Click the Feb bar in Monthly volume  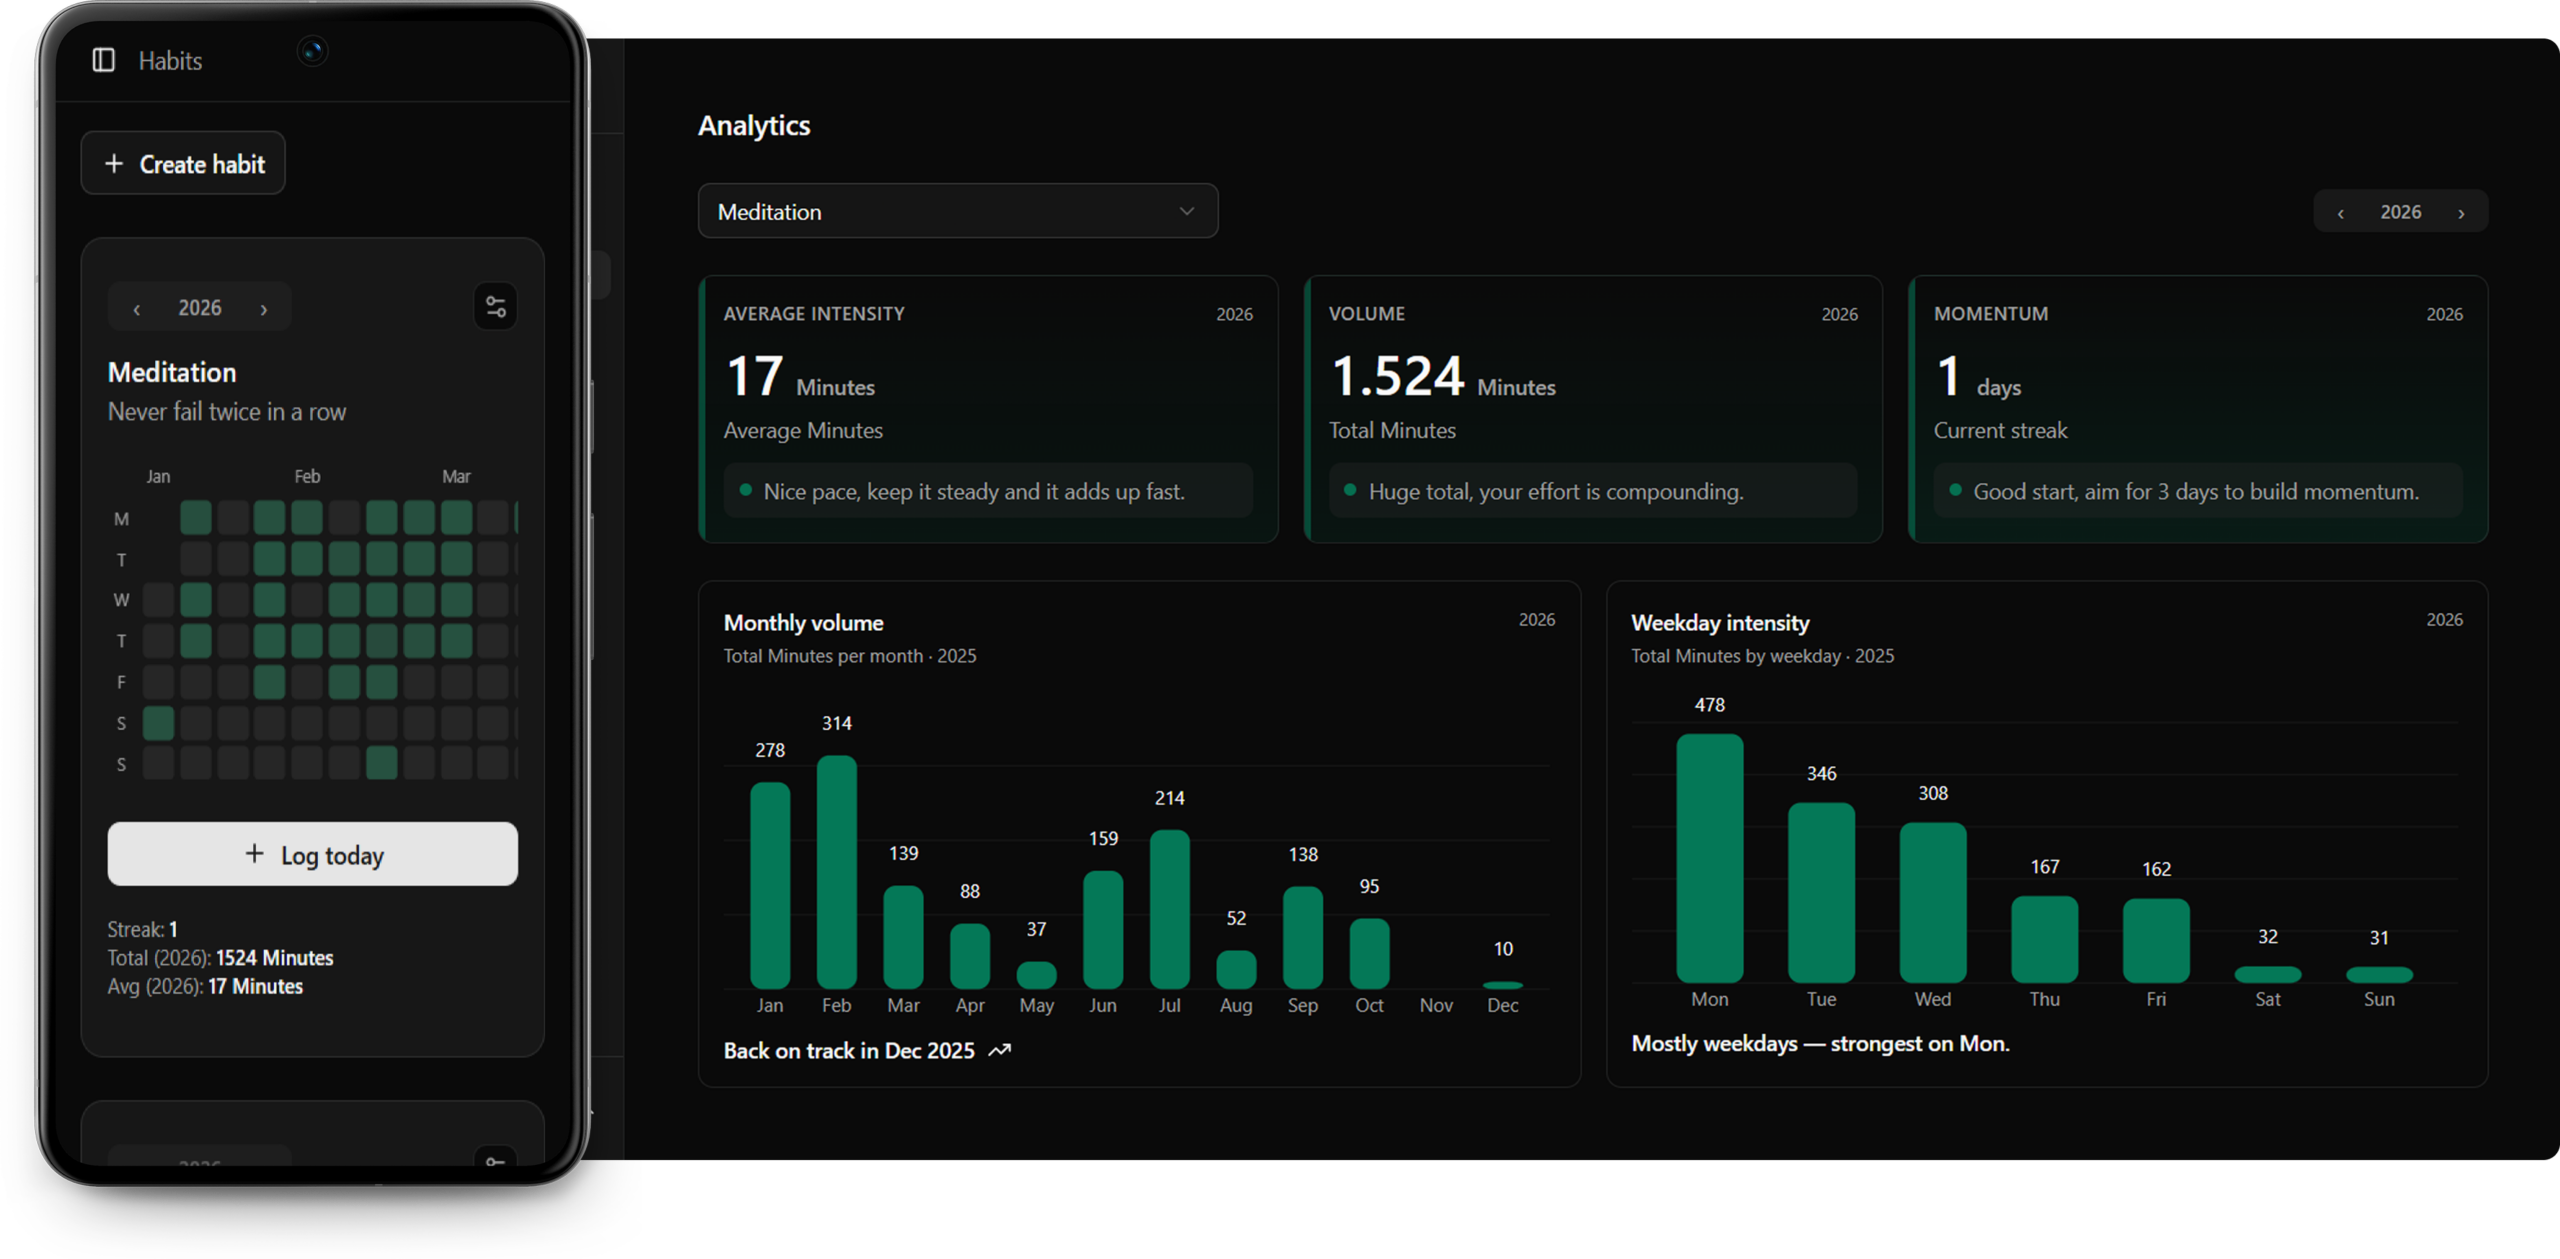pos(836,870)
